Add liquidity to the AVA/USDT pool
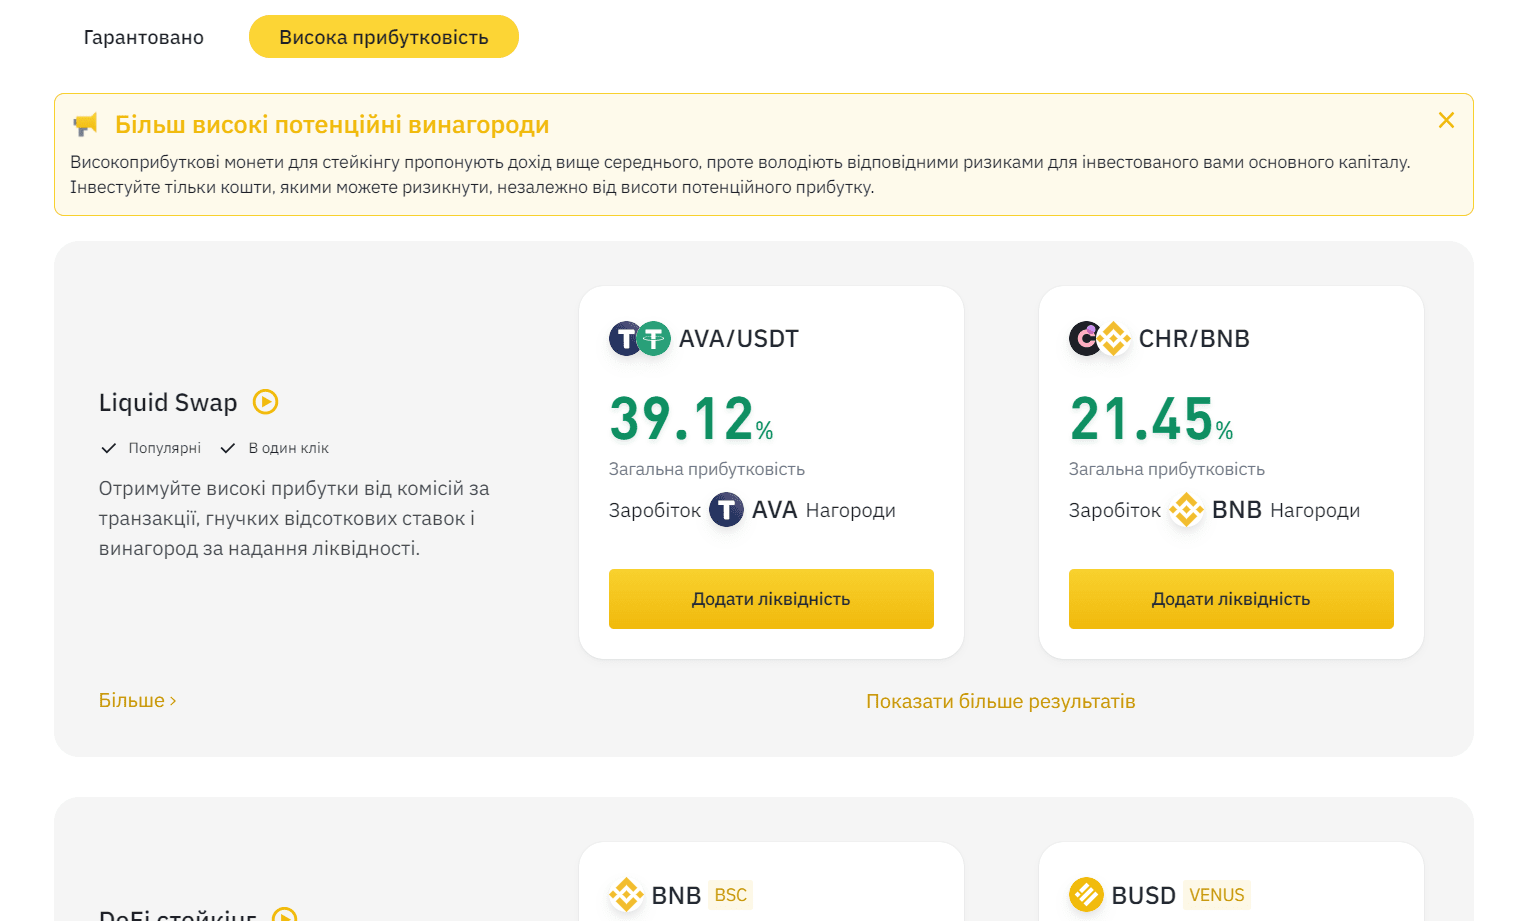This screenshot has width=1525, height=921. pyautogui.click(x=771, y=599)
